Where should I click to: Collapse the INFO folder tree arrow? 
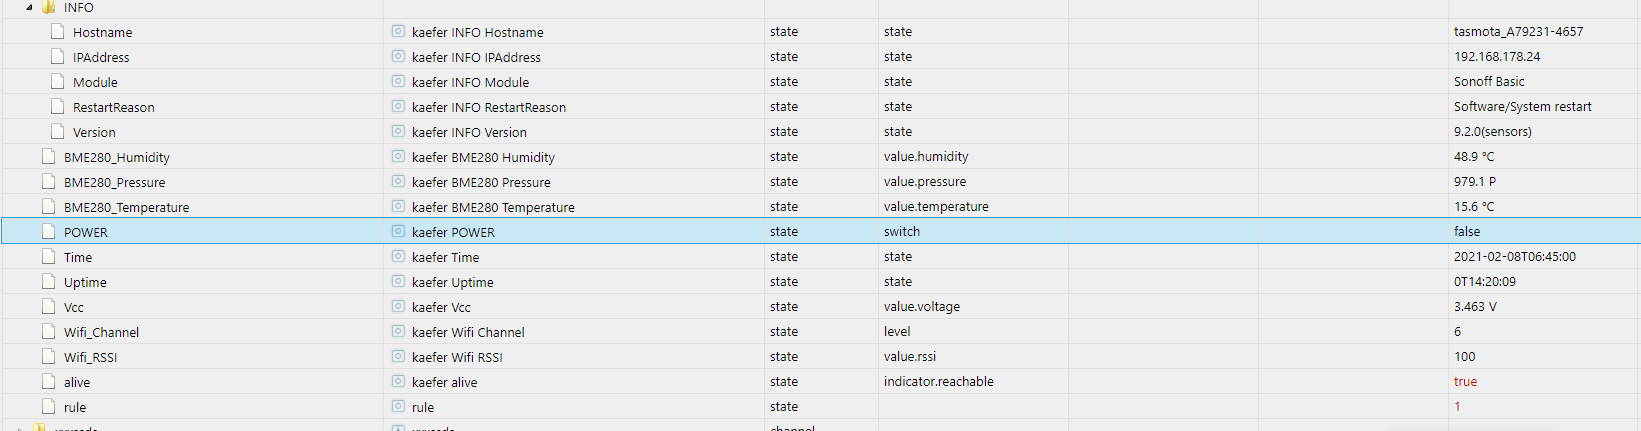click(29, 7)
